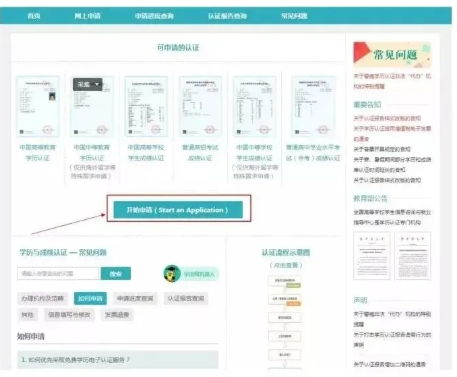Select the 办理机构及范畴 FAQ tab
The width and height of the screenshot is (457, 377).
tap(42, 298)
